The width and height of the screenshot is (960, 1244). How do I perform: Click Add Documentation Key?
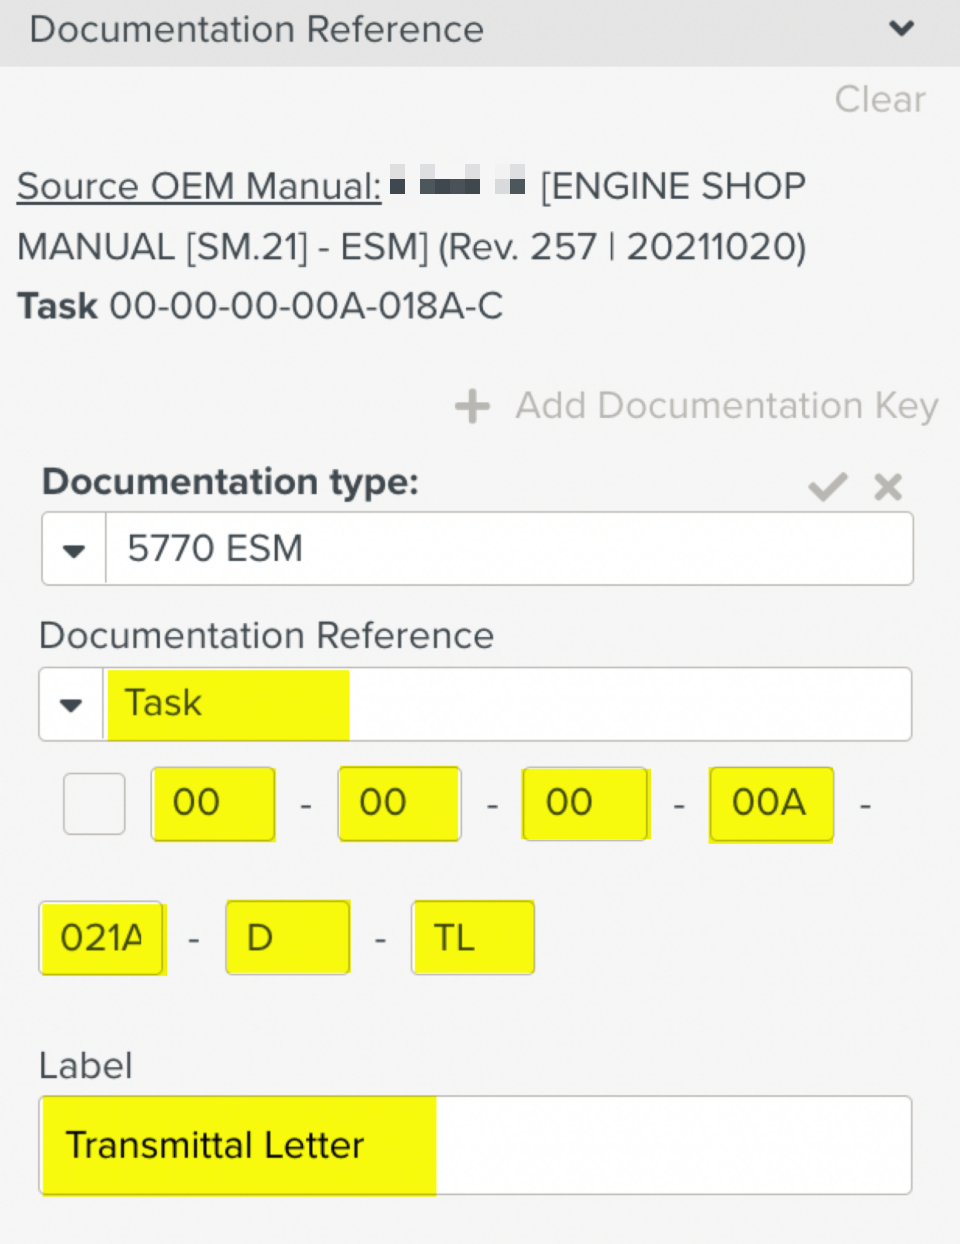click(x=726, y=406)
